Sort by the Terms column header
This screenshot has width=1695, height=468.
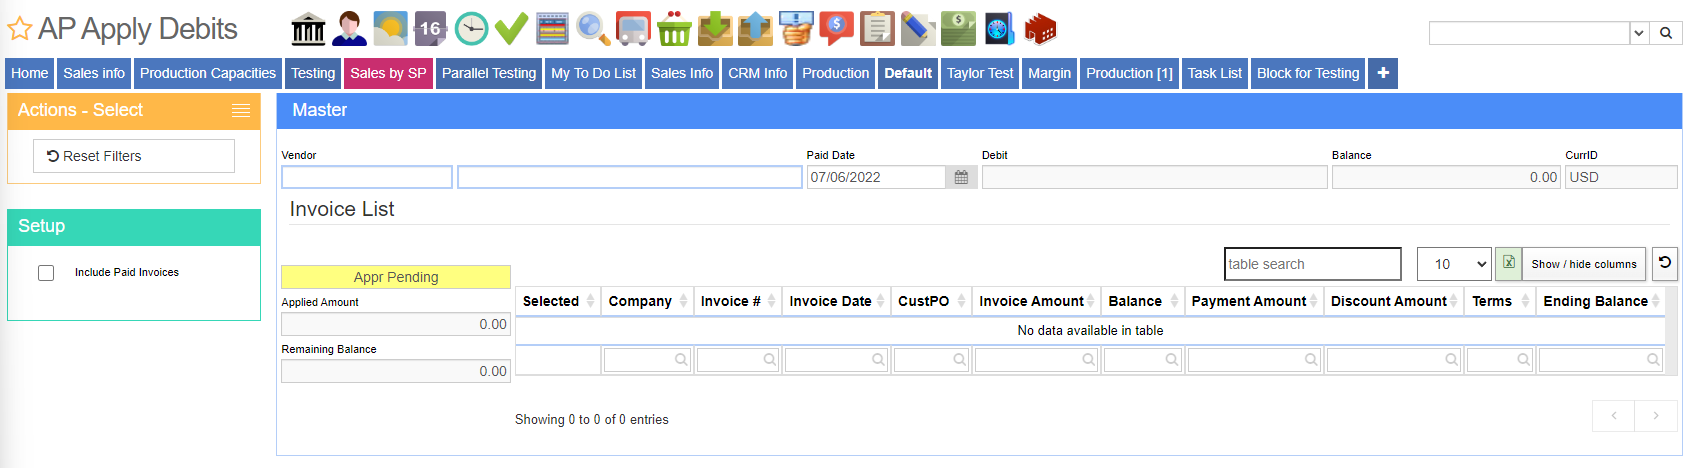point(1500,301)
